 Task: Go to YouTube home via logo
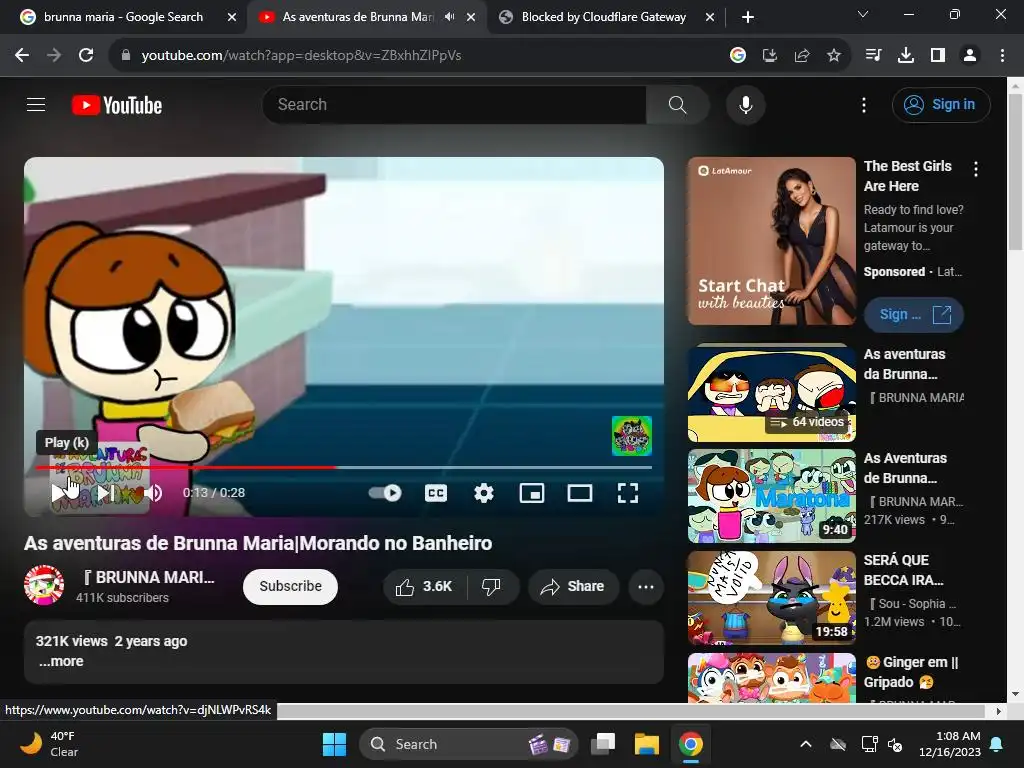coord(117,105)
